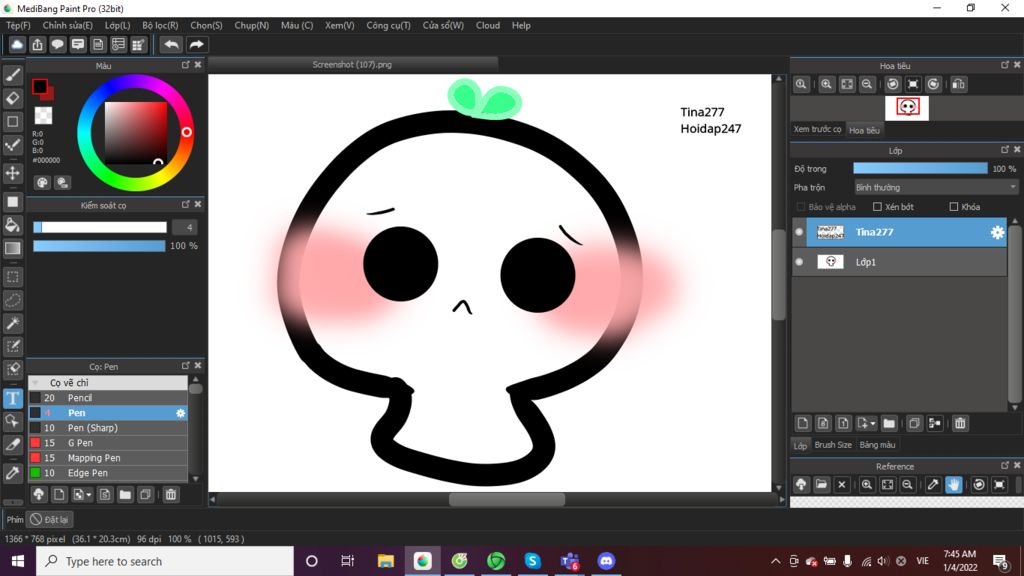Viewport: 1024px width, 576px height.
Task: Open Skype from the taskbar
Action: (x=532, y=561)
